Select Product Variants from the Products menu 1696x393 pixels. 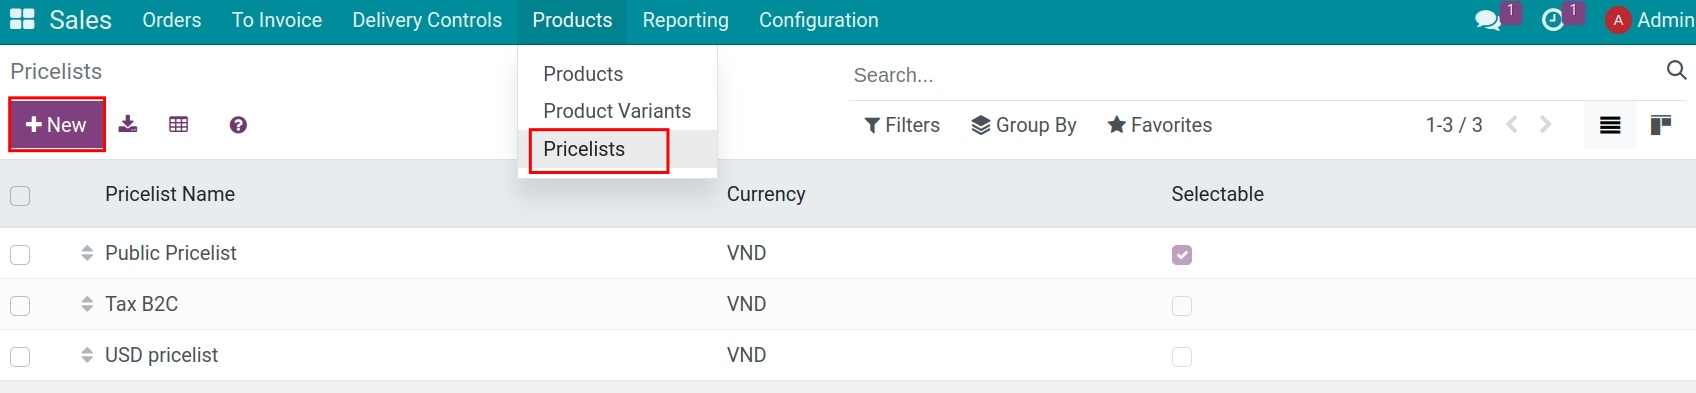(617, 111)
